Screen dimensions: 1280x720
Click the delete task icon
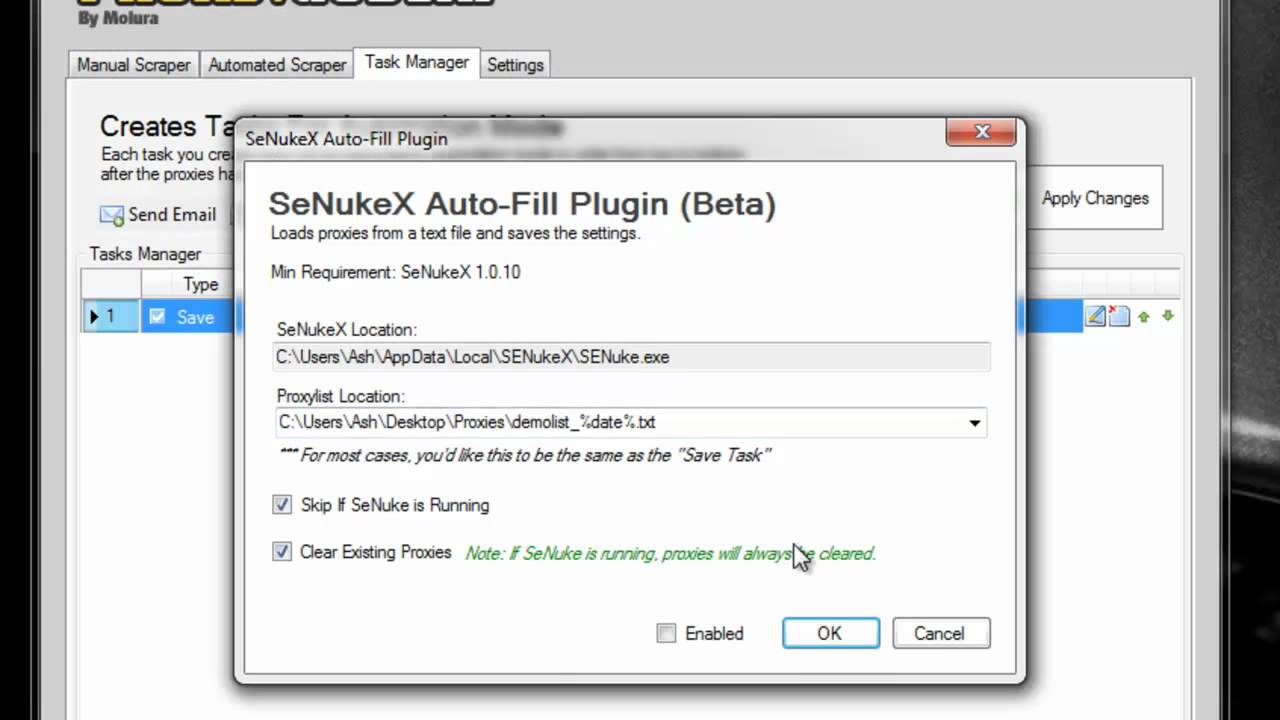coord(1119,317)
